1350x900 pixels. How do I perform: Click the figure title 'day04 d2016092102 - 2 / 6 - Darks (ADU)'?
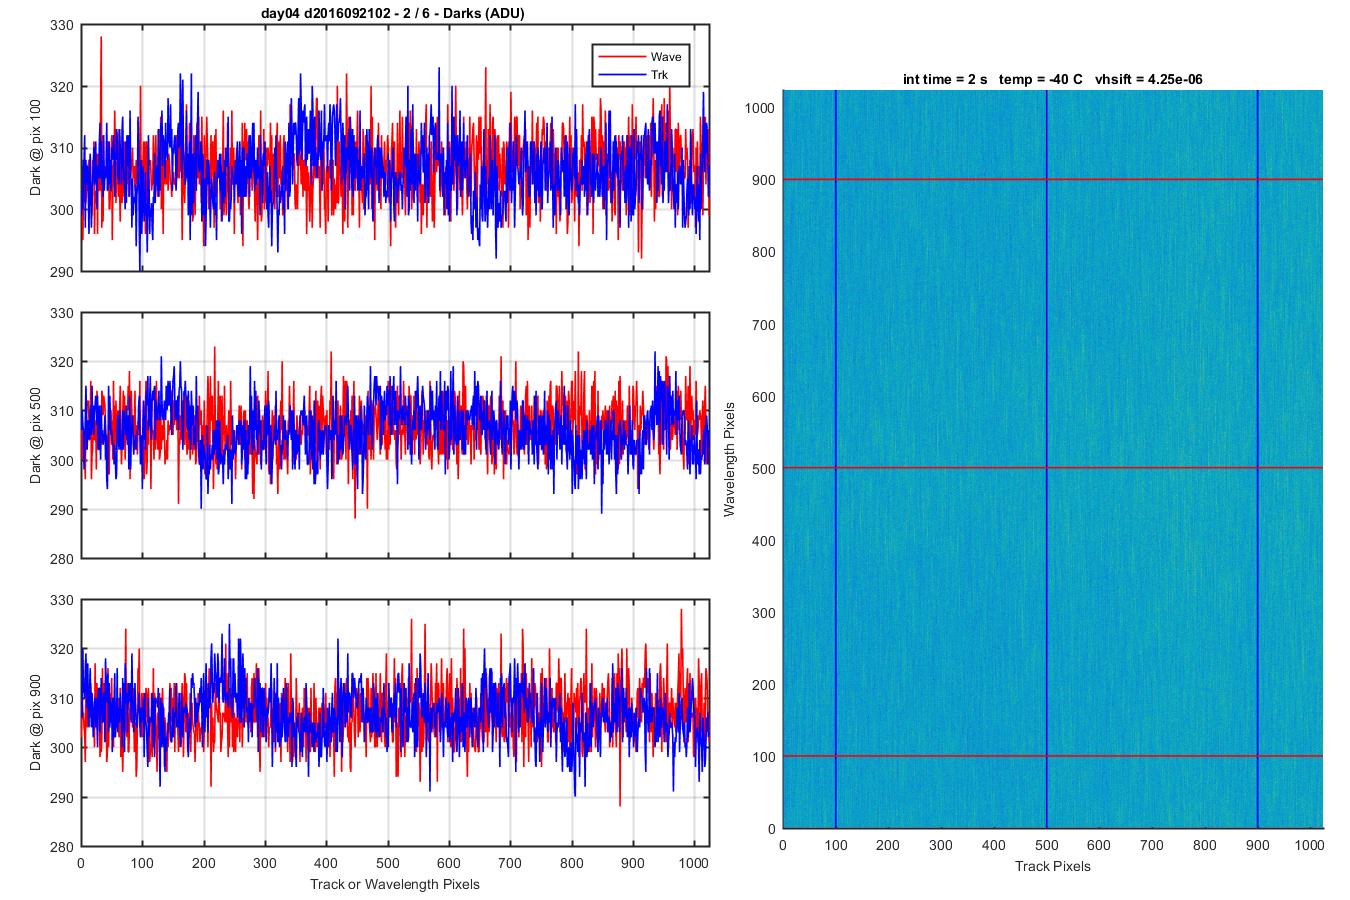[x=393, y=13]
